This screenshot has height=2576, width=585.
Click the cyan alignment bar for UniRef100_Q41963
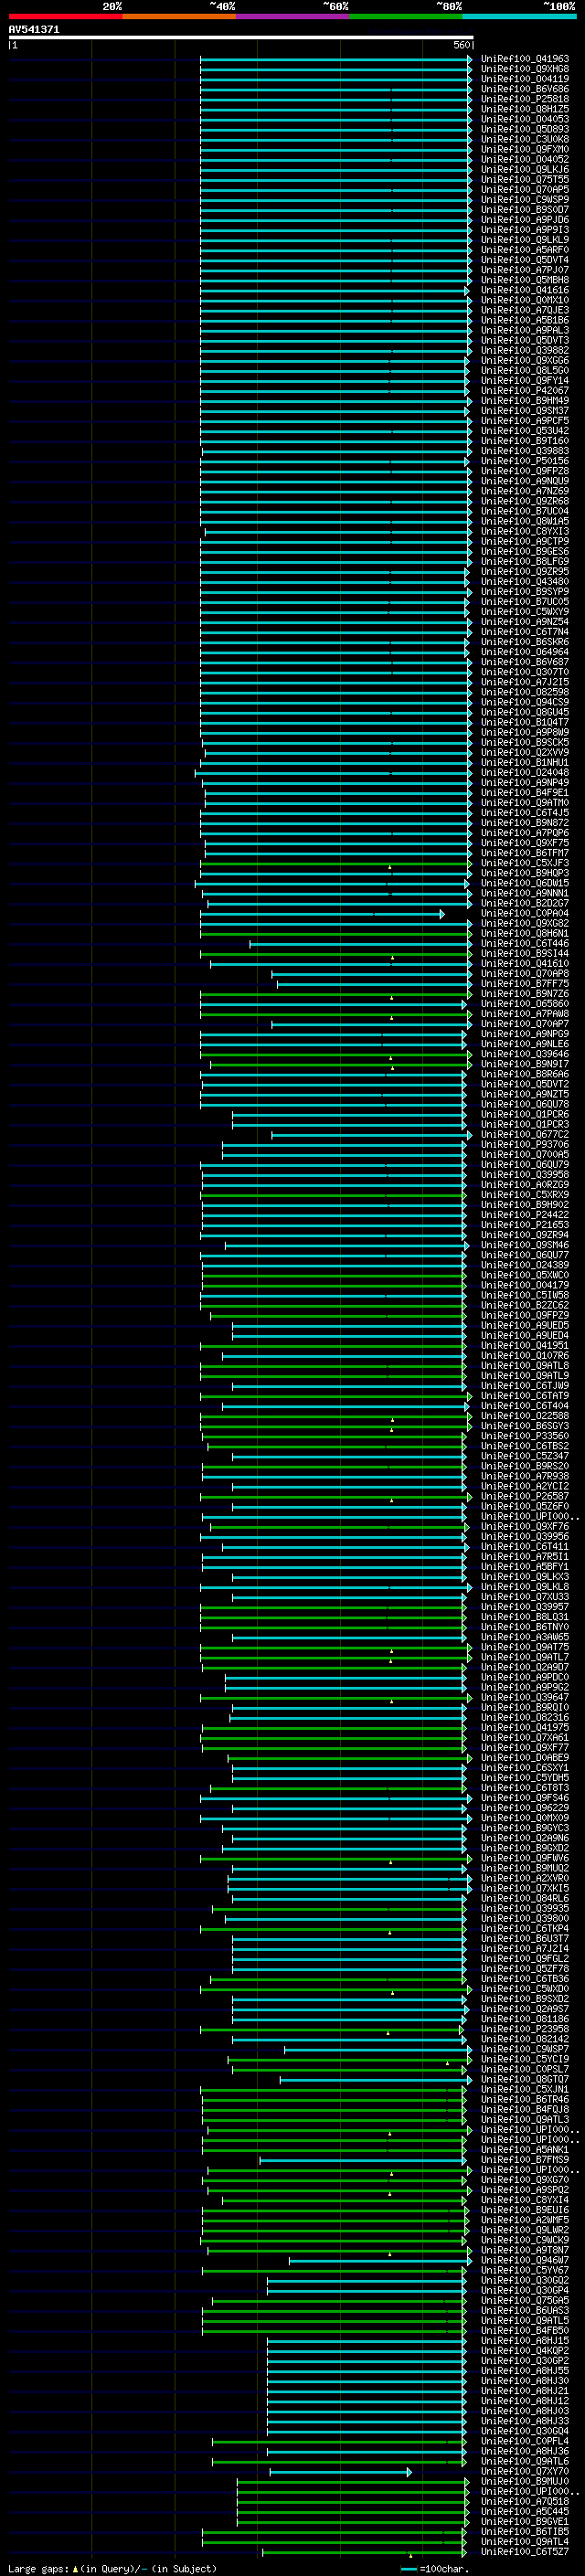click(x=336, y=59)
